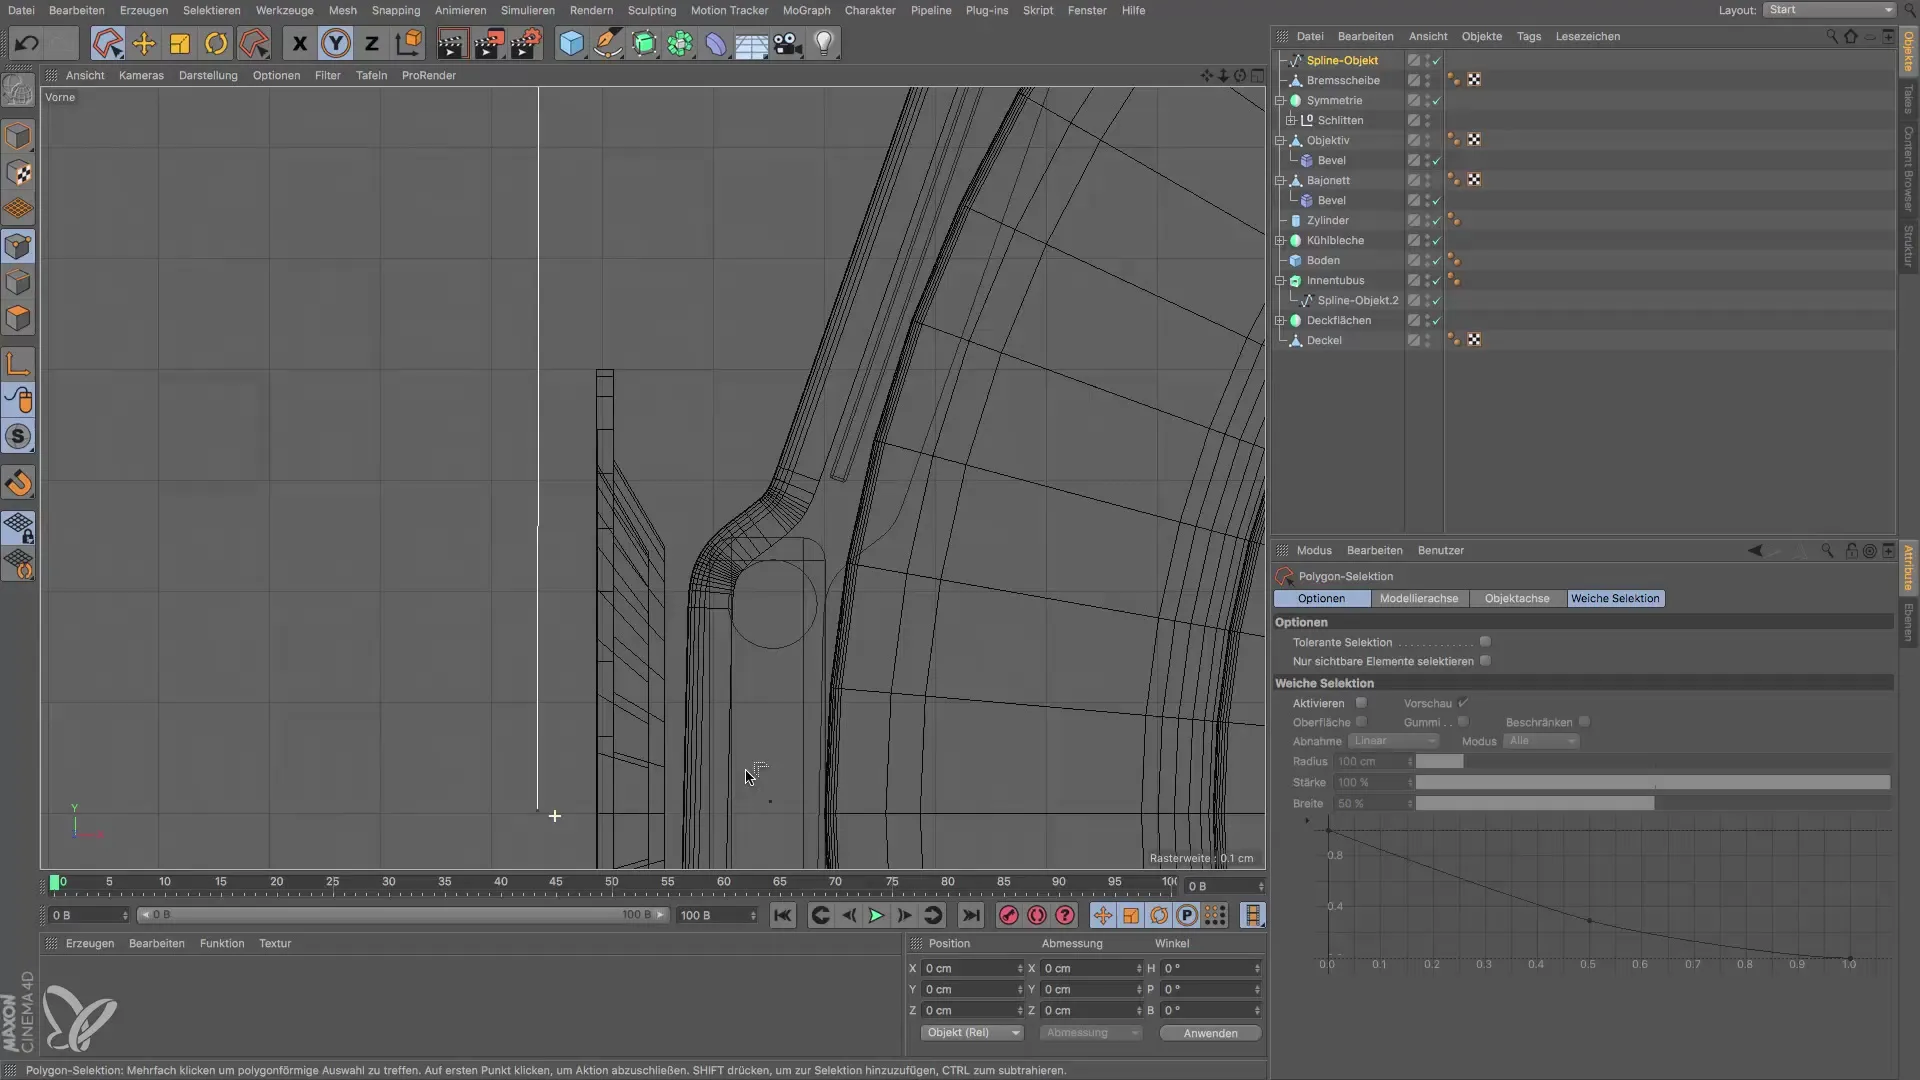Collapse the Objektiv hierarchy
Viewport: 1920px width, 1080px height.
1280,140
